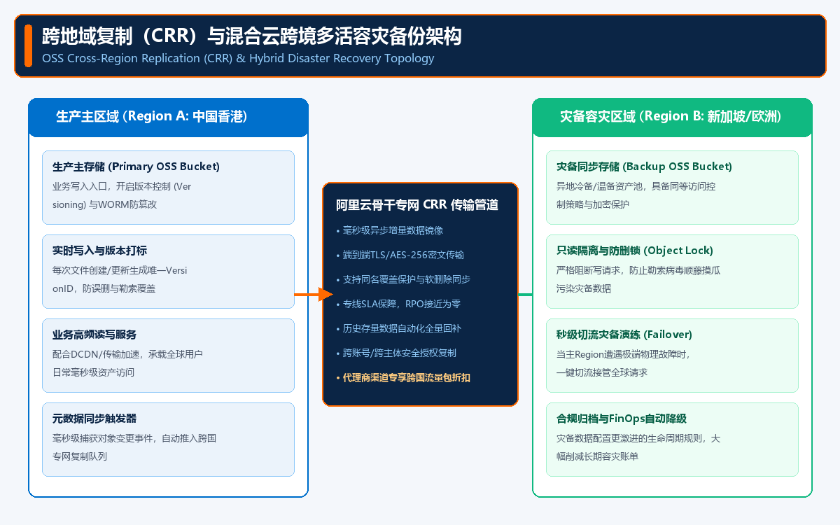Select the bullet 端到端TLS/AES-256密文传输
Viewport: 840px width, 525px height.
400,255
